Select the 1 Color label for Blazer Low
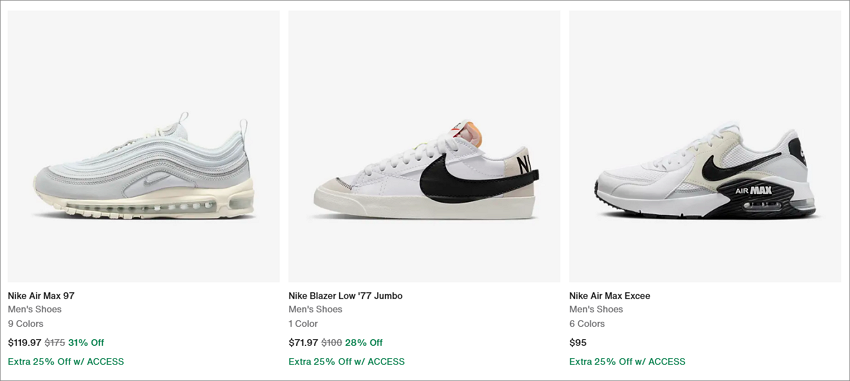 [303, 324]
